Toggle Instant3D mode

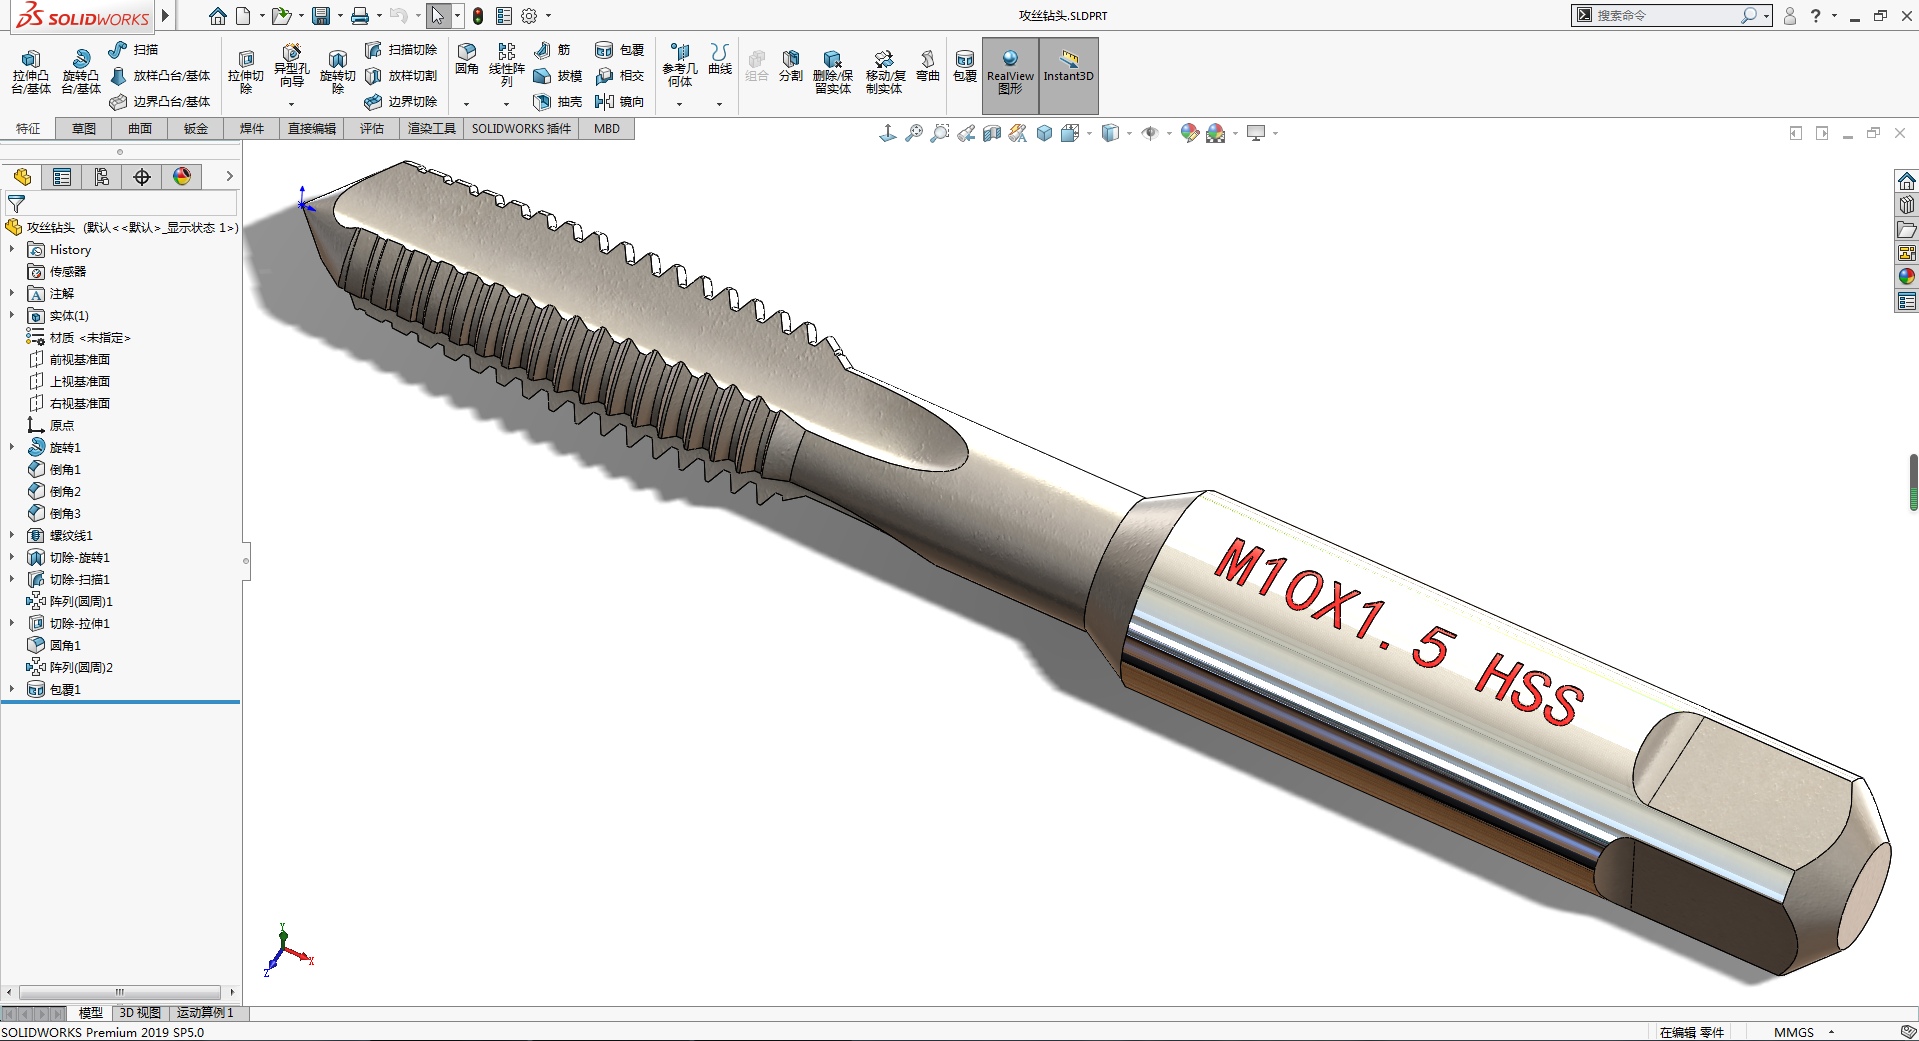1069,75
